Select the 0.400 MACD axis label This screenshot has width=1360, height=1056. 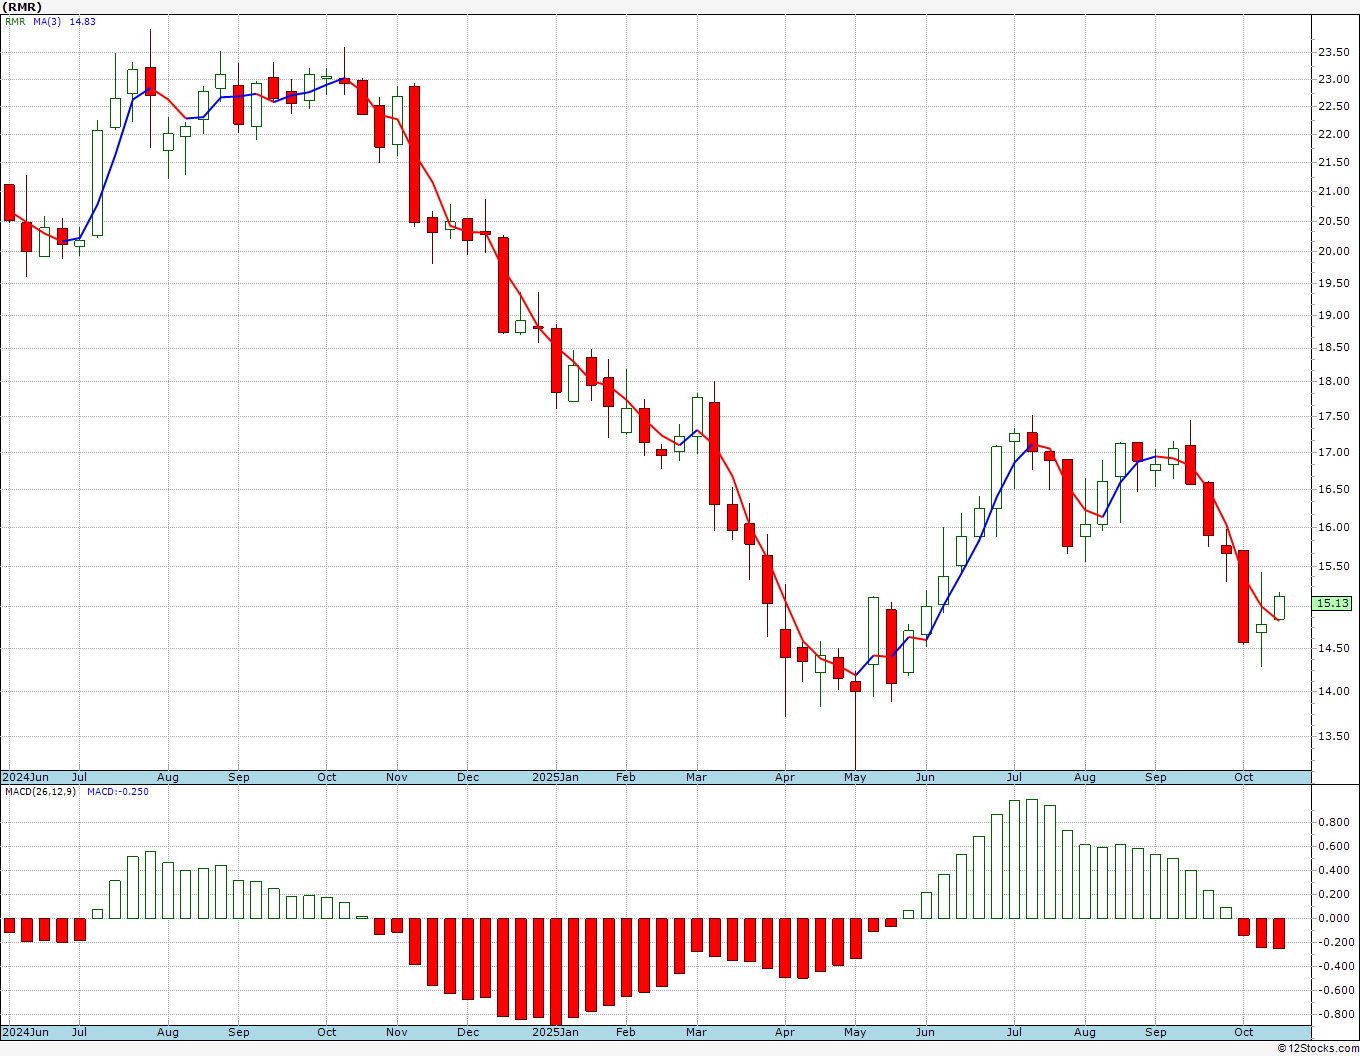click(x=1335, y=870)
